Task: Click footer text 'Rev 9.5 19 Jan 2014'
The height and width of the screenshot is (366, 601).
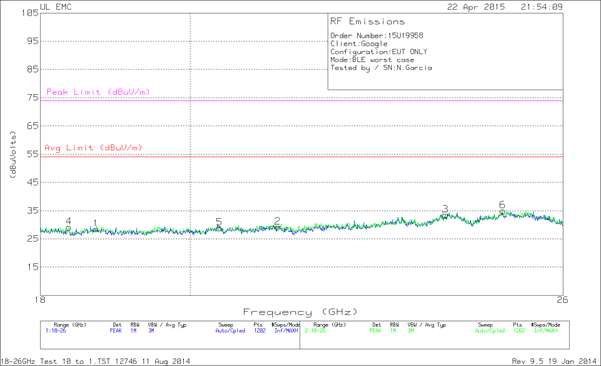Action: tap(554, 361)
